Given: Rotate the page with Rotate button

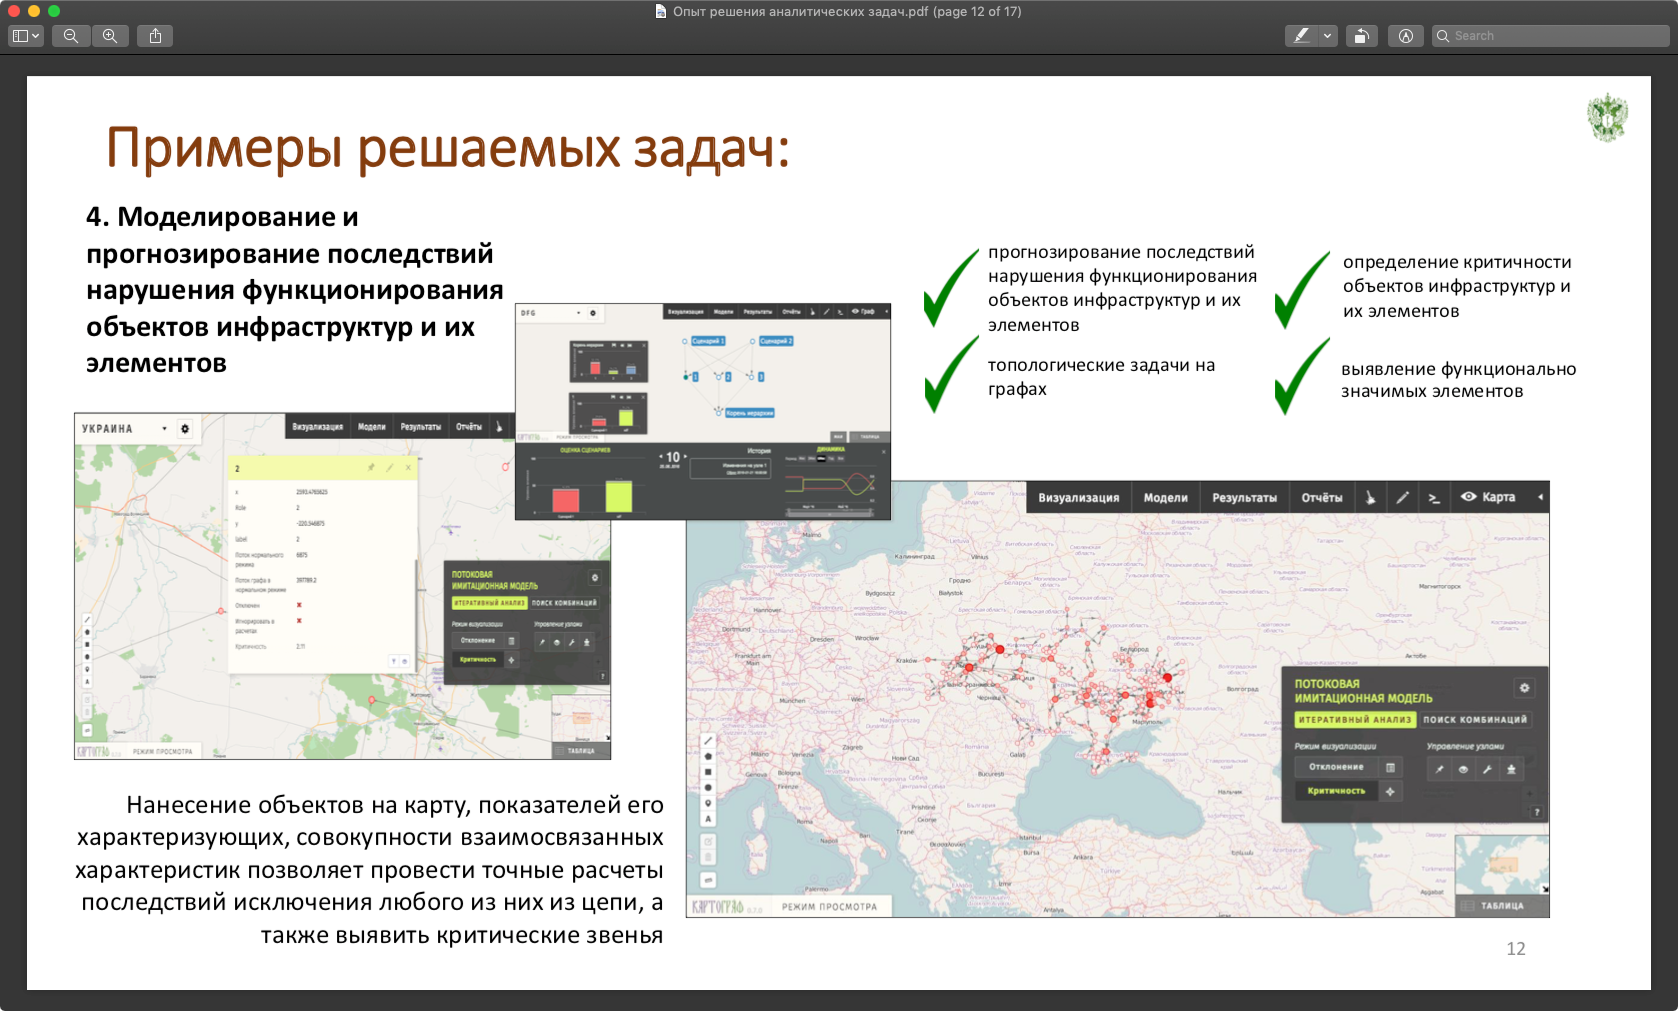Looking at the screenshot, I should pyautogui.click(x=1361, y=36).
